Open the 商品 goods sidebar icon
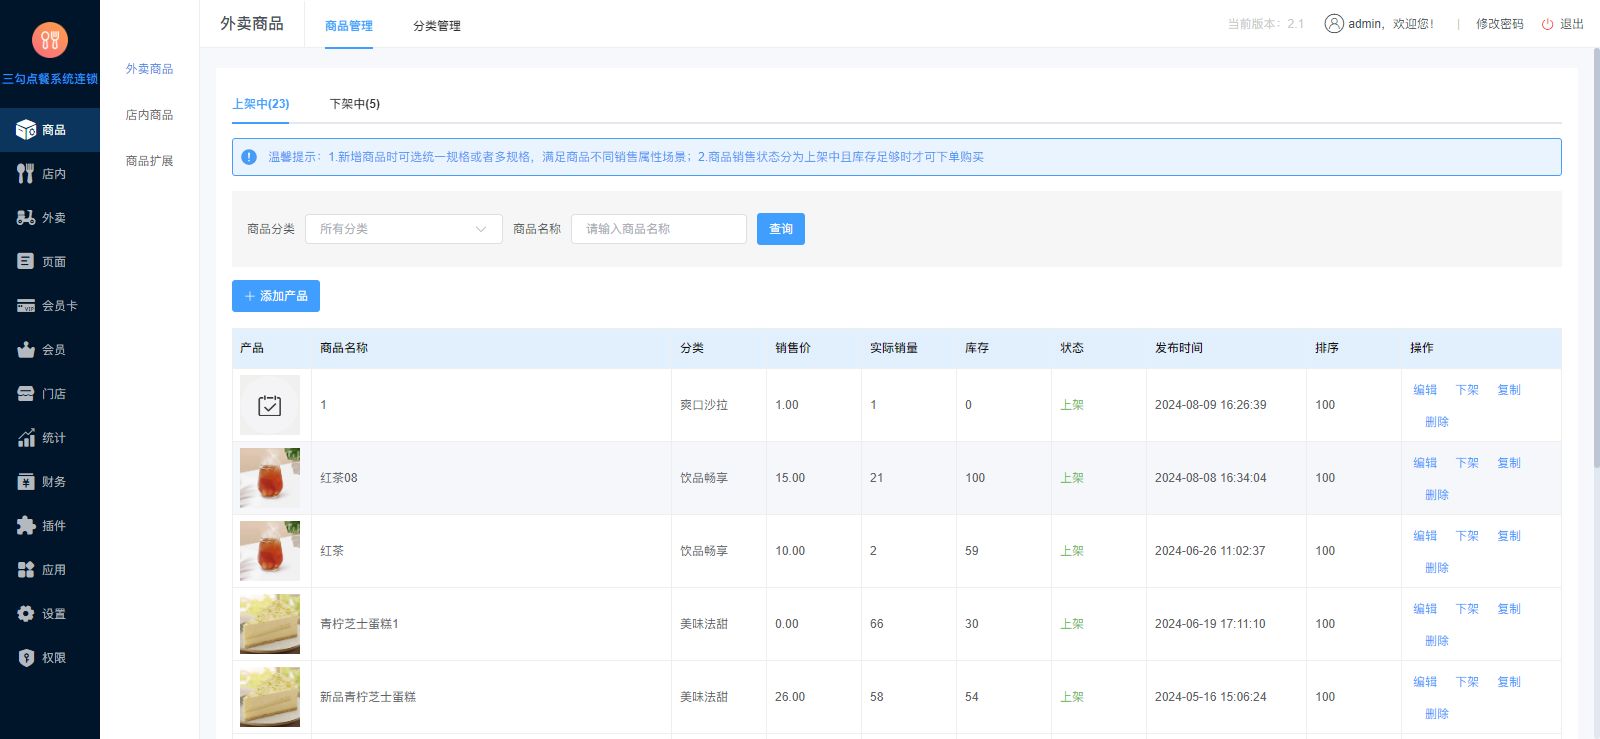The image size is (1600, 739). point(26,130)
